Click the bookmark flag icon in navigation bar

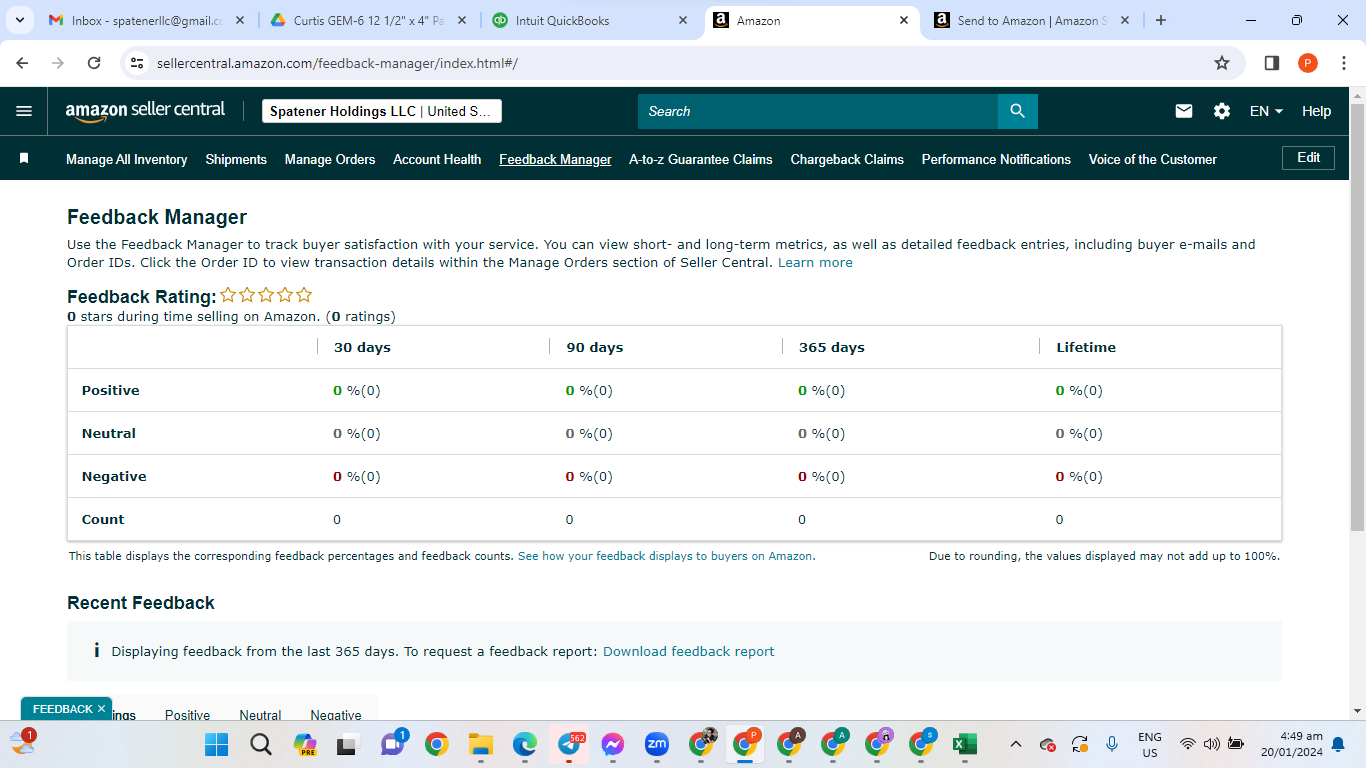(24, 159)
